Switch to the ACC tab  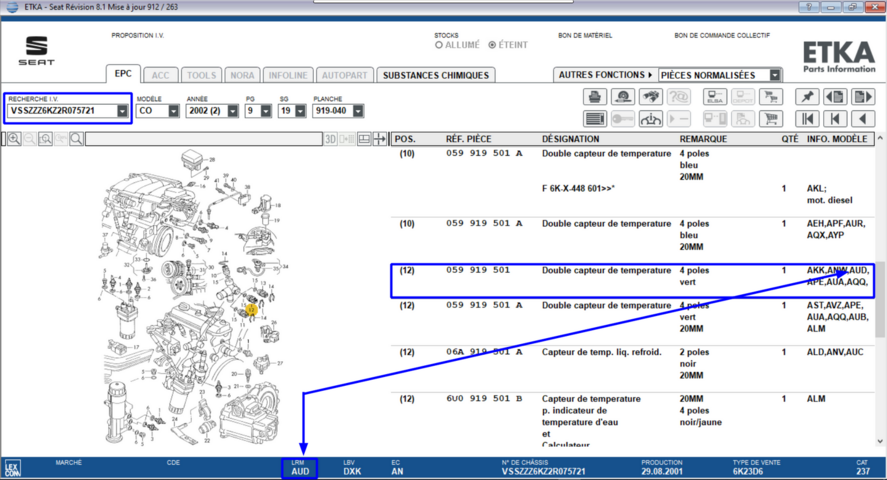pos(161,75)
